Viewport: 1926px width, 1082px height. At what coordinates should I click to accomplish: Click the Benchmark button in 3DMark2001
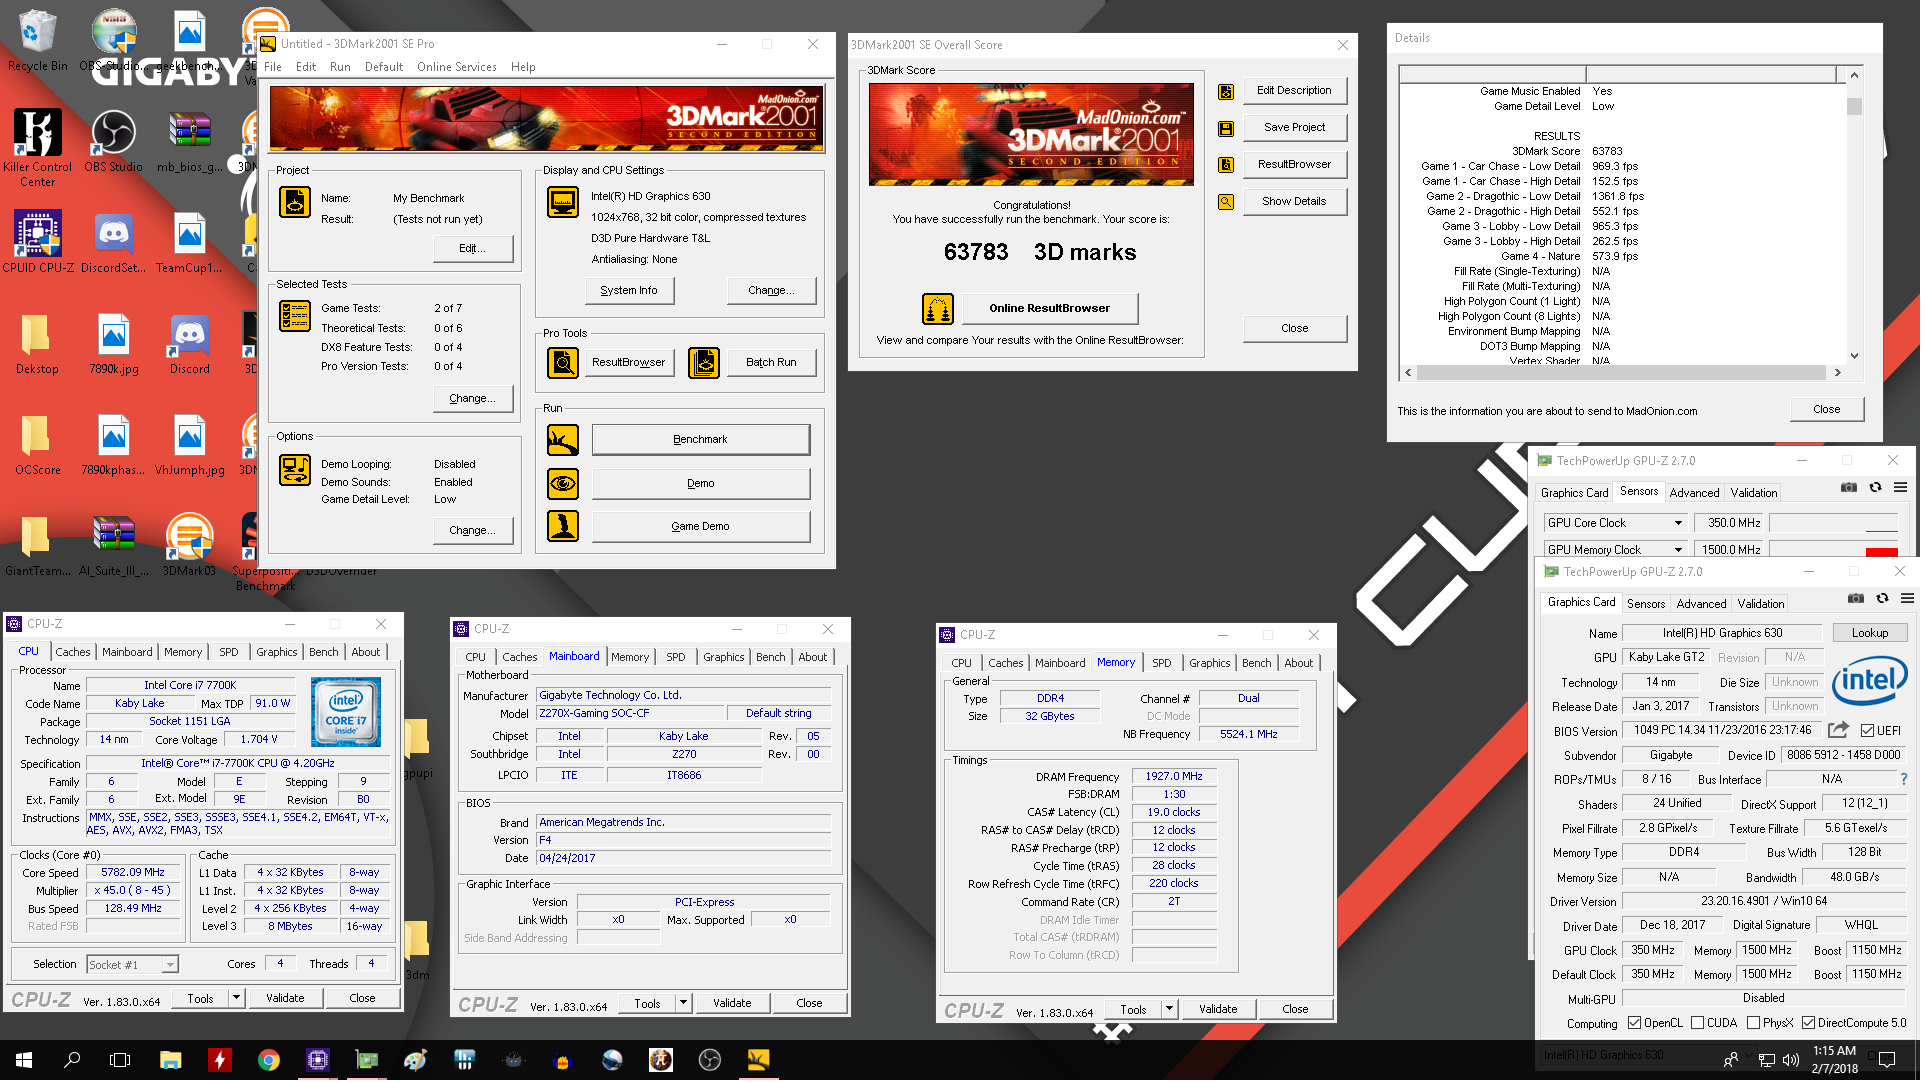(703, 441)
